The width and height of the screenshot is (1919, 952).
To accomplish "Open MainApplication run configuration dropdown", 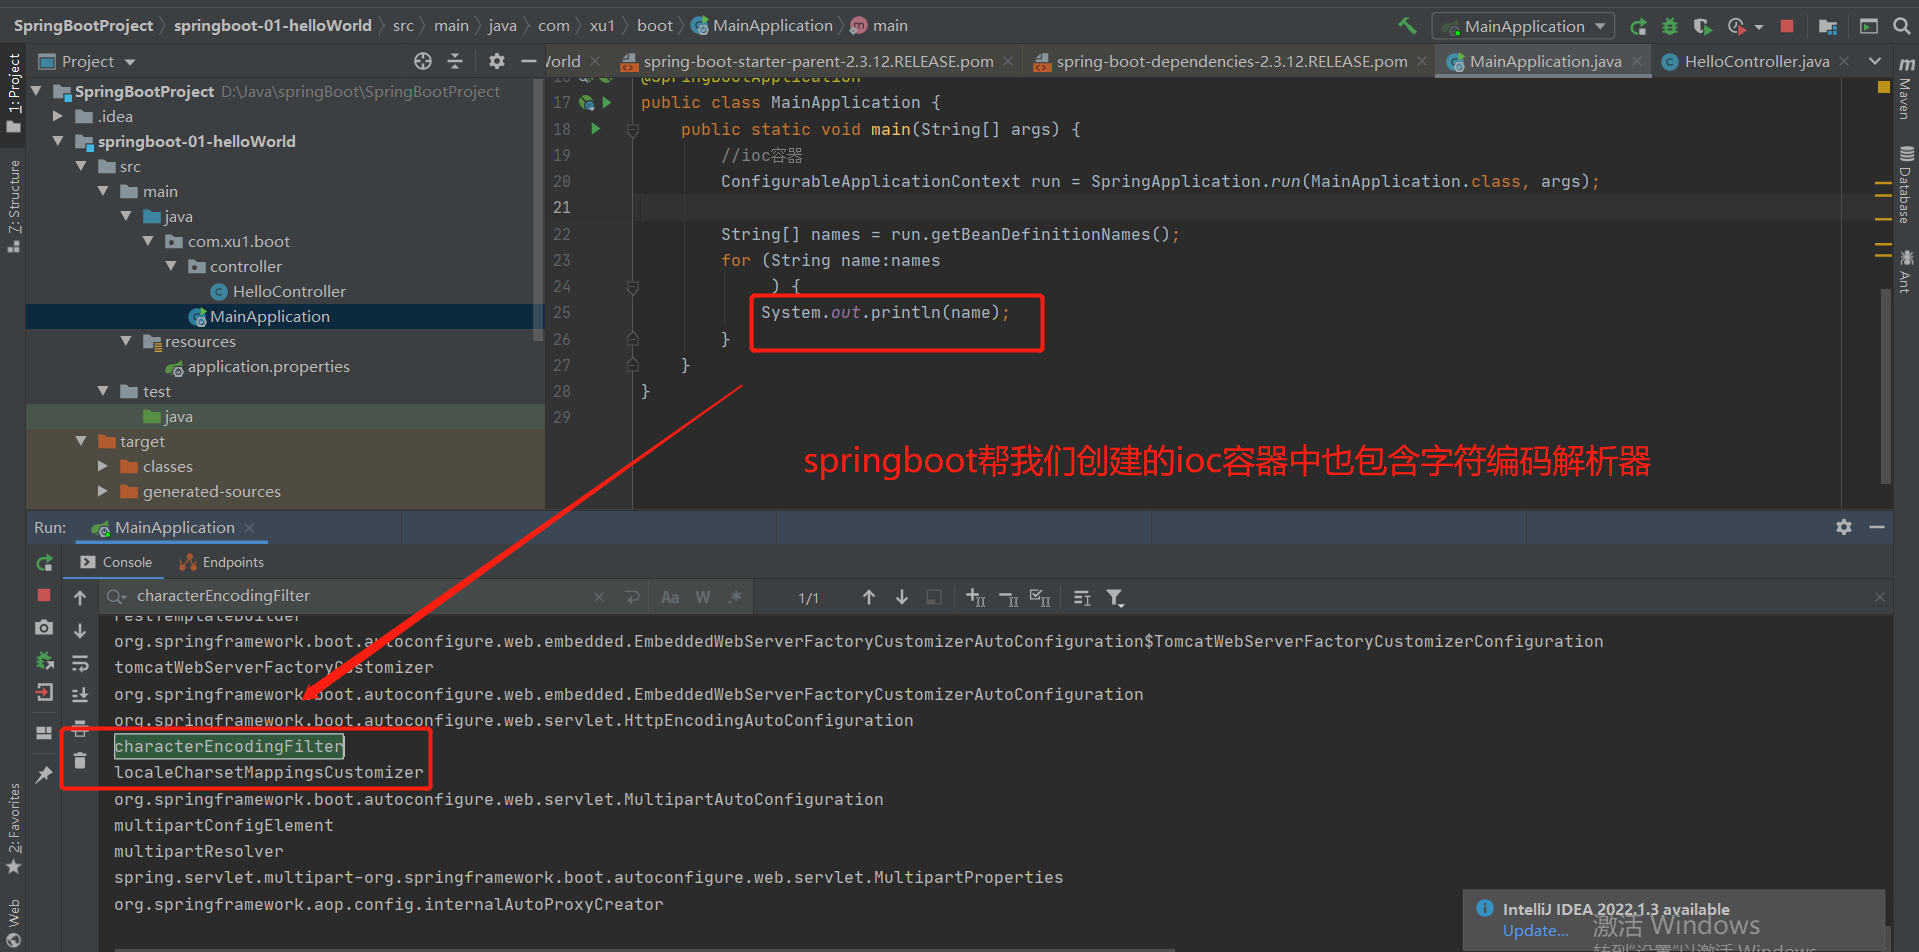I will (1523, 26).
